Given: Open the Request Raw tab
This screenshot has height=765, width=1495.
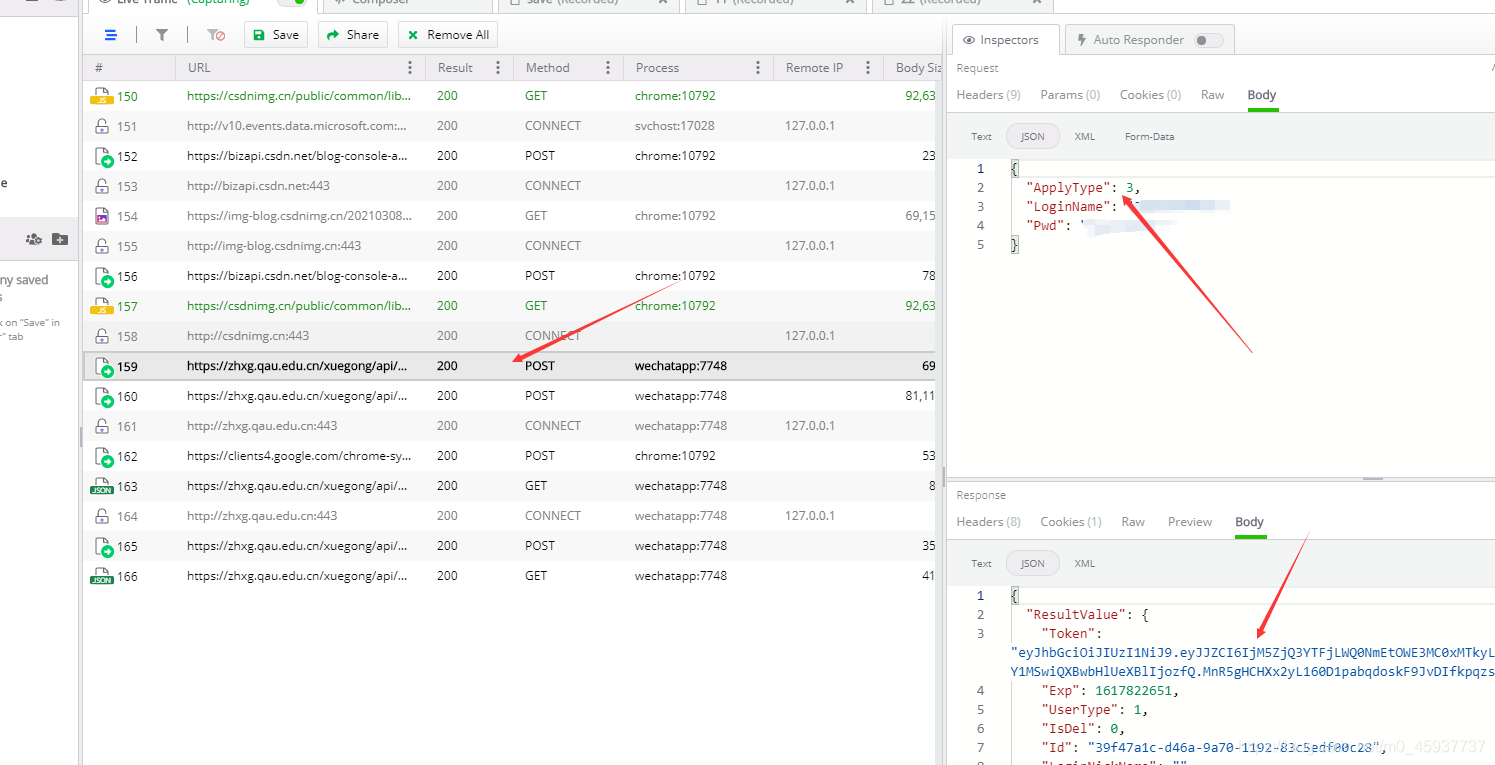Looking at the screenshot, I should tap(1212, 95).
